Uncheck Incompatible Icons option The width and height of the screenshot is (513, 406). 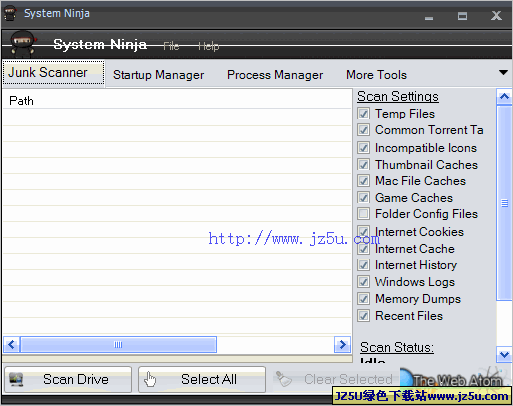click(363, 148)
